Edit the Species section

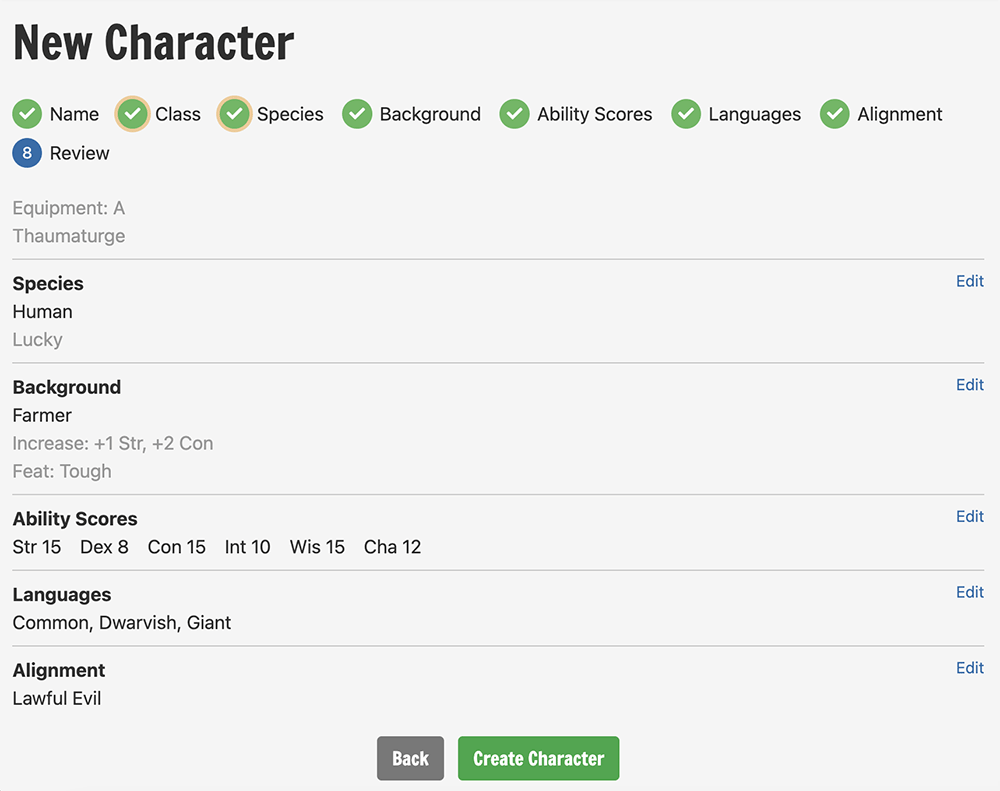[x=970, y=281]
